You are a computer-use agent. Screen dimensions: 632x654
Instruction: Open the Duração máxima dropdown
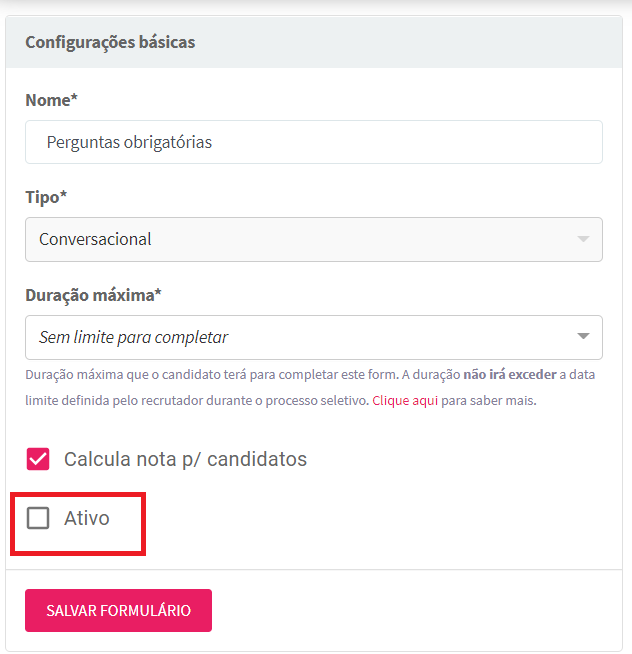tap(313, 337)
